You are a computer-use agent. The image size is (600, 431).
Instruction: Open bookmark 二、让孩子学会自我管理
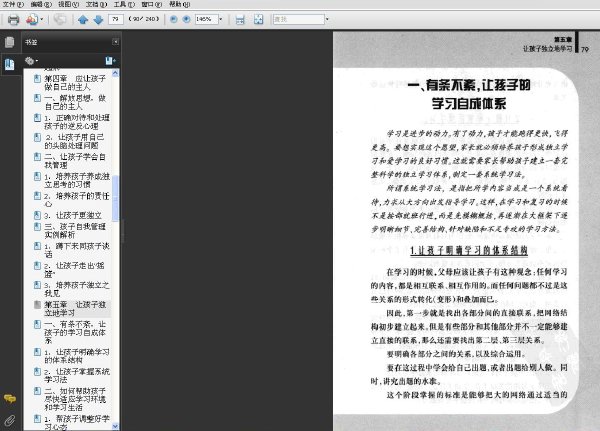(x=75, y=161)
